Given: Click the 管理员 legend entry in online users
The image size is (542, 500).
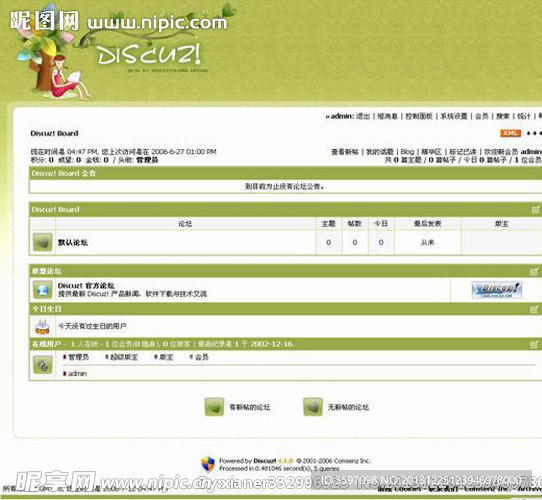Looking at the screenshot, I should pos(78,357).
